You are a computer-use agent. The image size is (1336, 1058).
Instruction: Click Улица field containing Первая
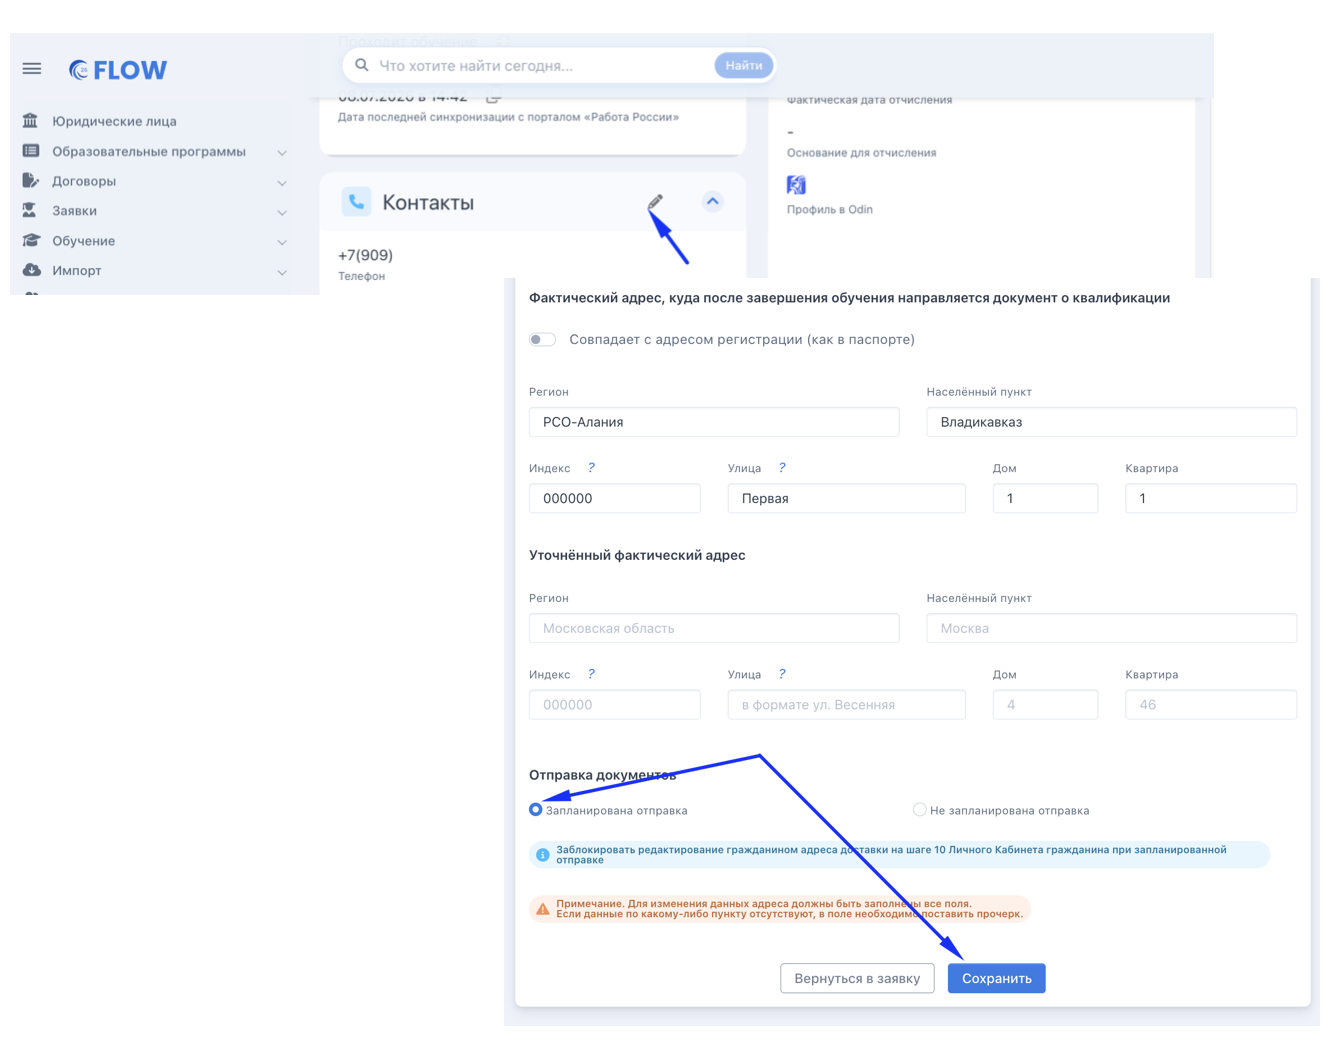click(x=847, y=498)
